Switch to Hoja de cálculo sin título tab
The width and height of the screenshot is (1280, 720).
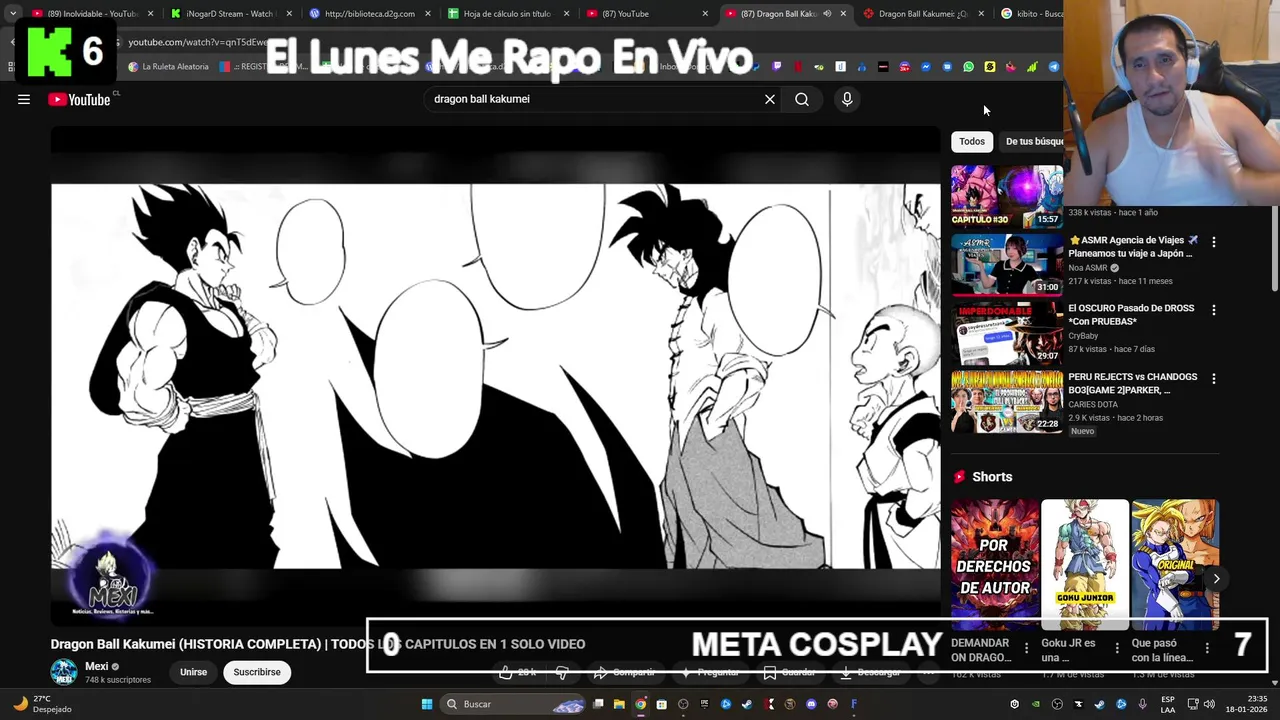click(507, 14)
